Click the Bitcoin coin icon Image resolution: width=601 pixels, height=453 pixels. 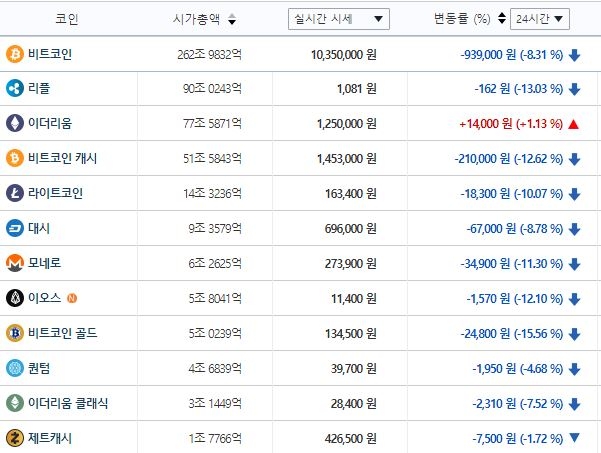15,54
